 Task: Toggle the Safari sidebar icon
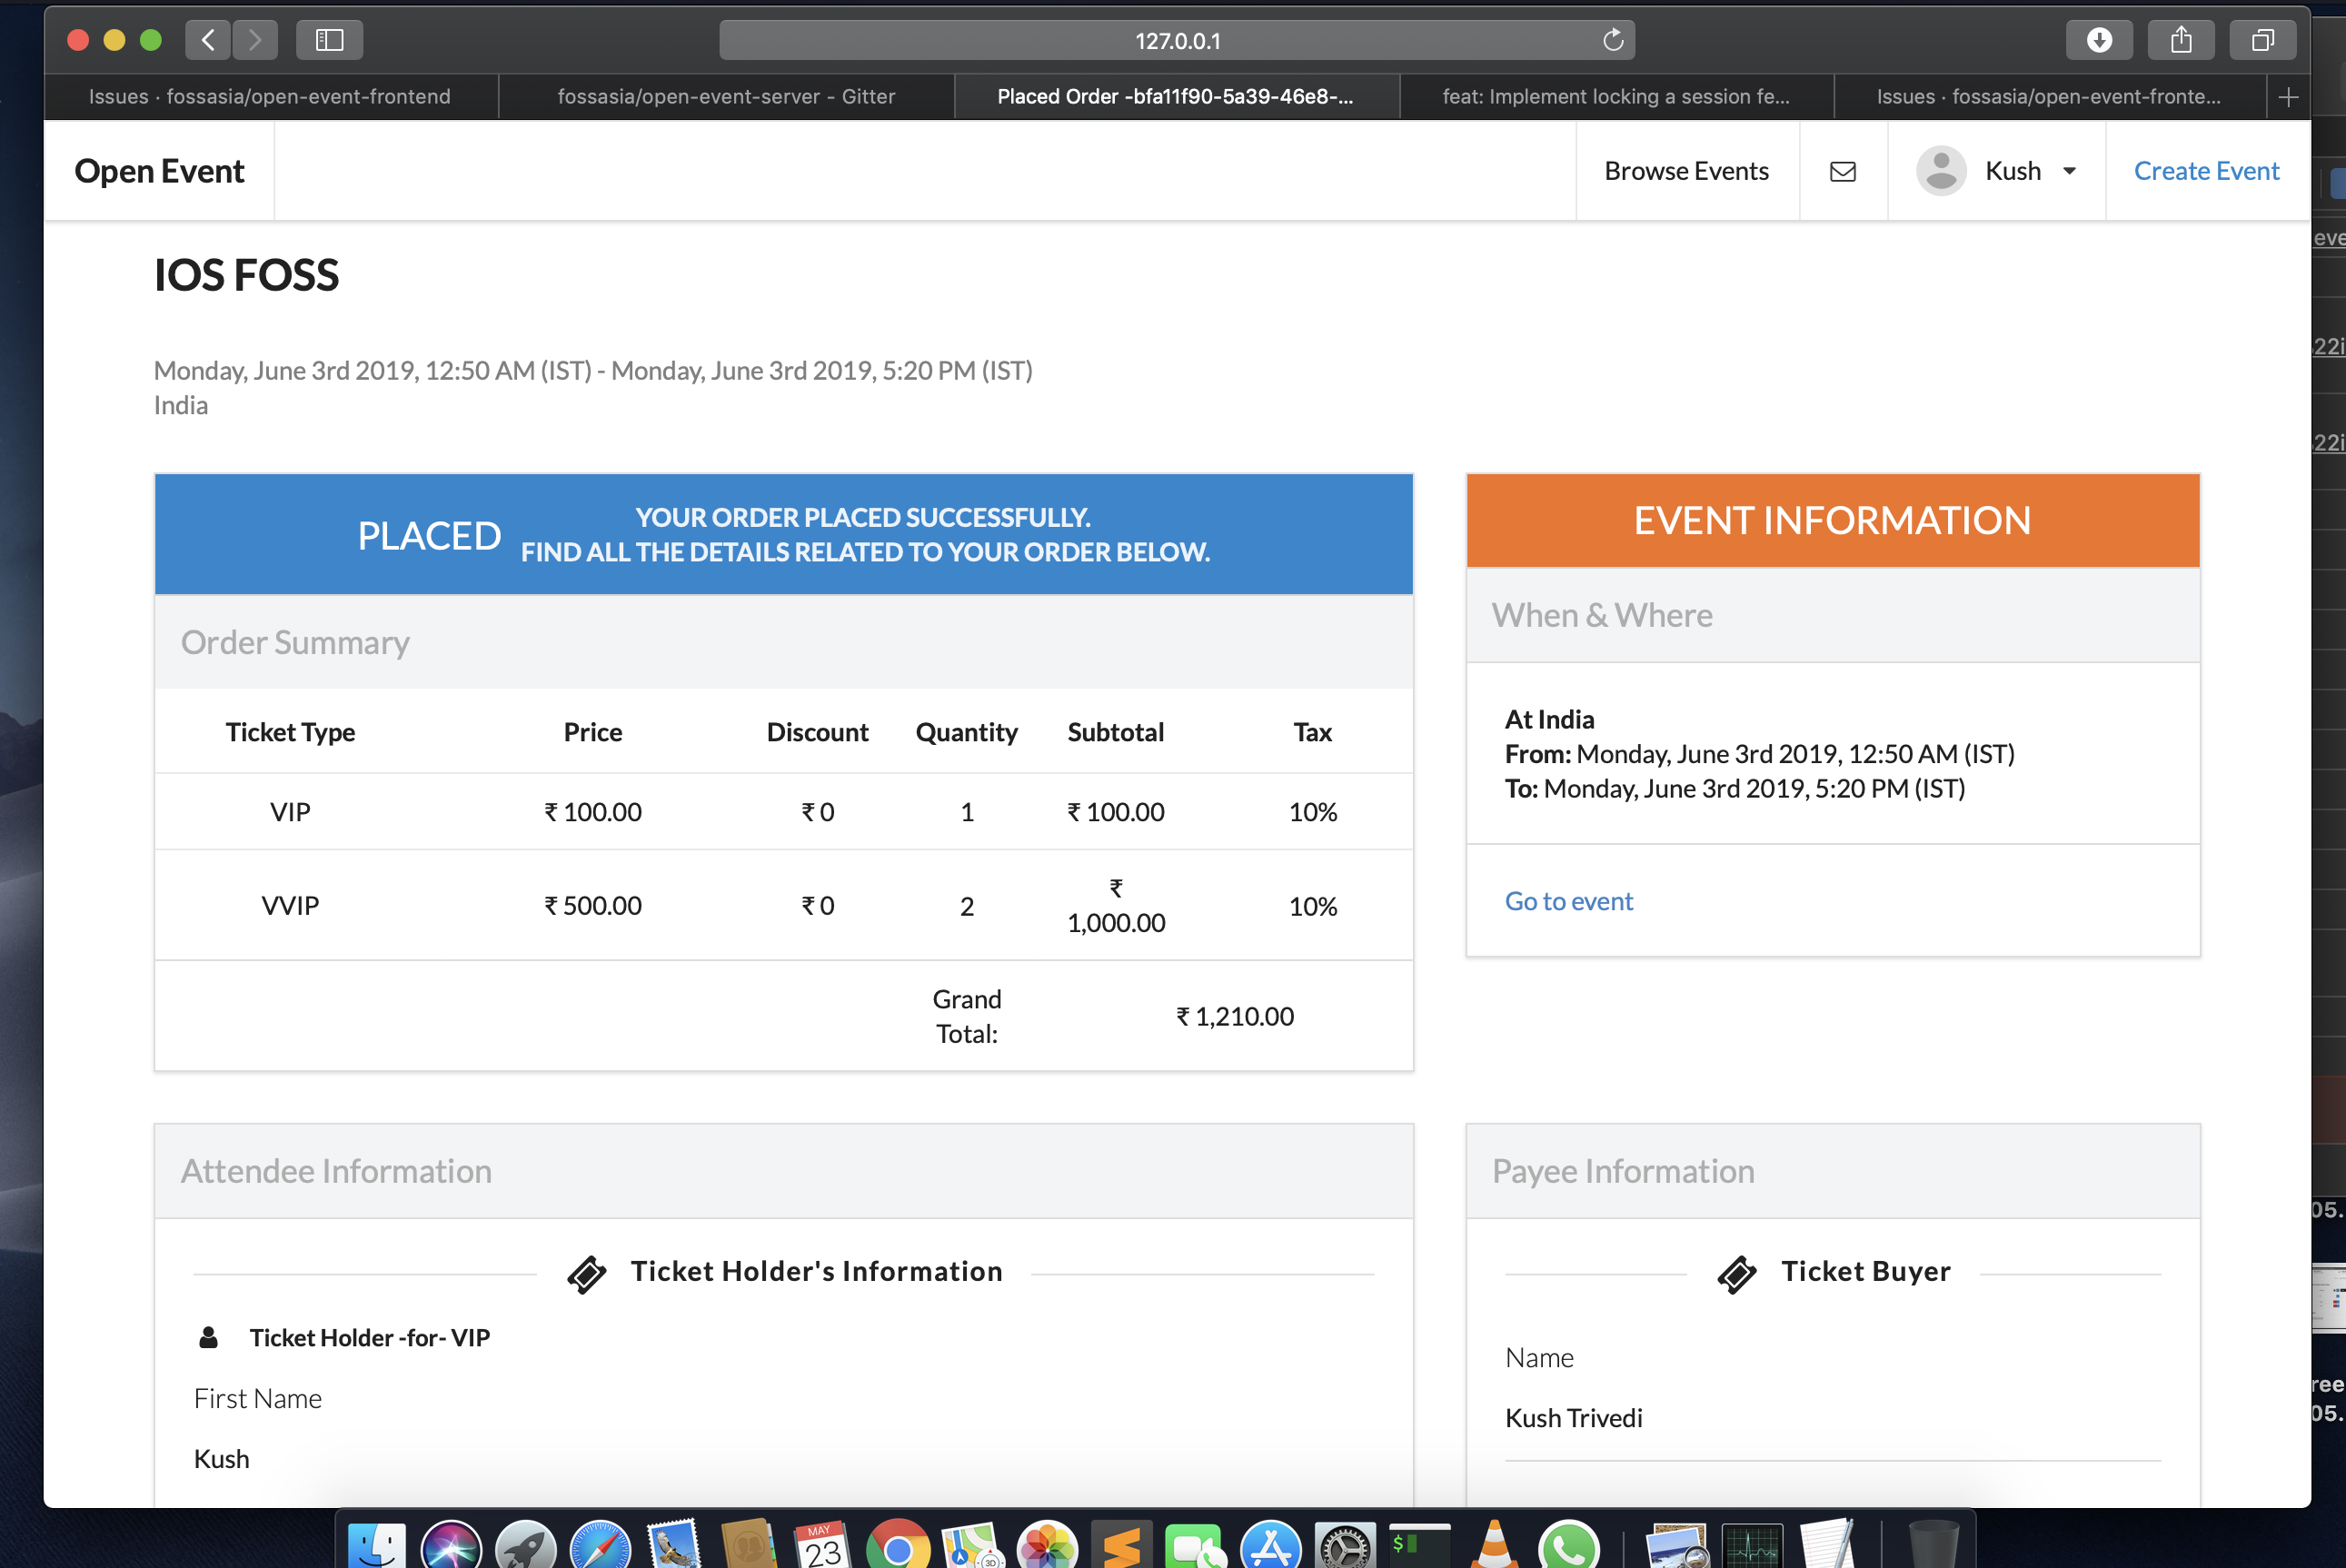tap(329, 40)
